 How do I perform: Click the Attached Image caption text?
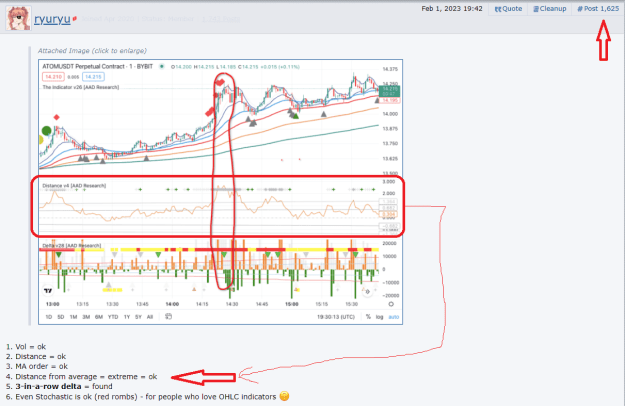[x=92, y=51]
